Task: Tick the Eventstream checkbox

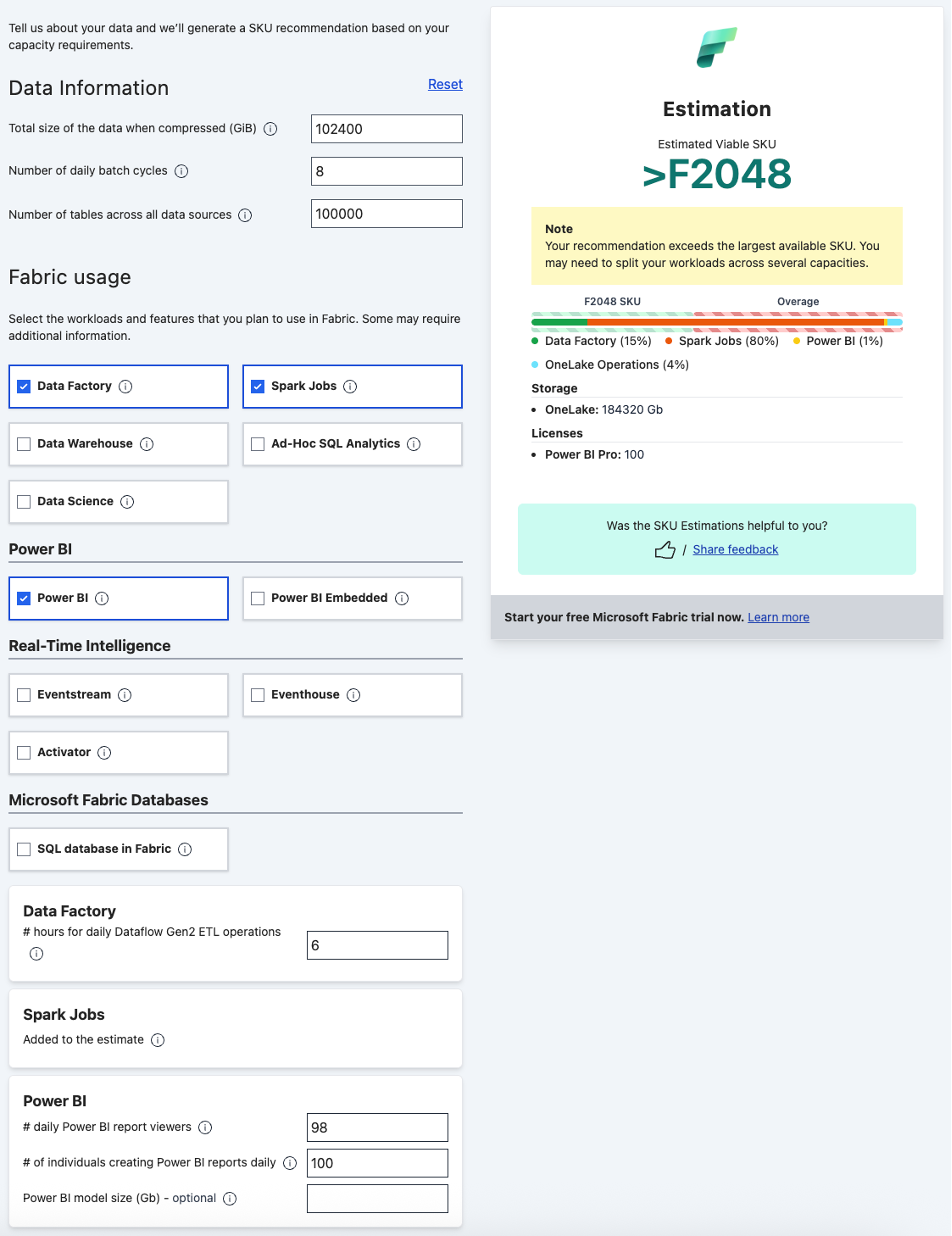Action: (24, 695)
